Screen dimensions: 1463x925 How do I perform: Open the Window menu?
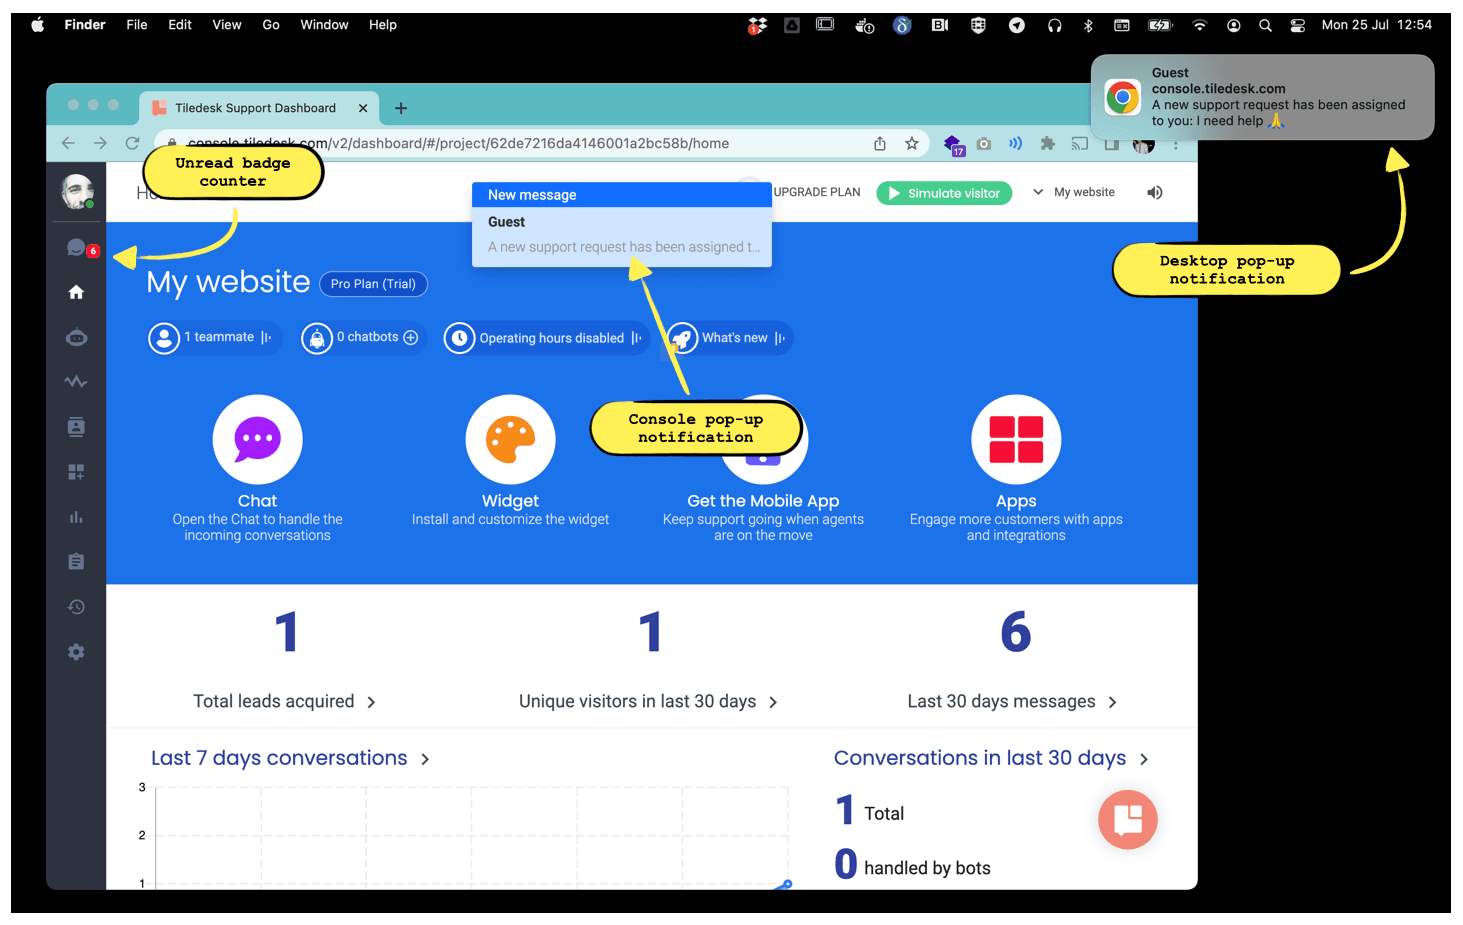point(324,25)
